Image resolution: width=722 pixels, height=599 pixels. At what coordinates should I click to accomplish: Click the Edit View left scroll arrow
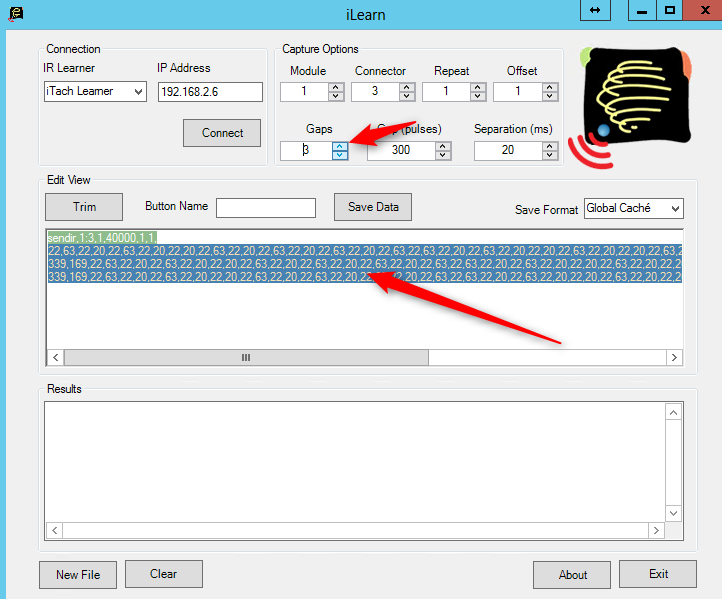56,357
